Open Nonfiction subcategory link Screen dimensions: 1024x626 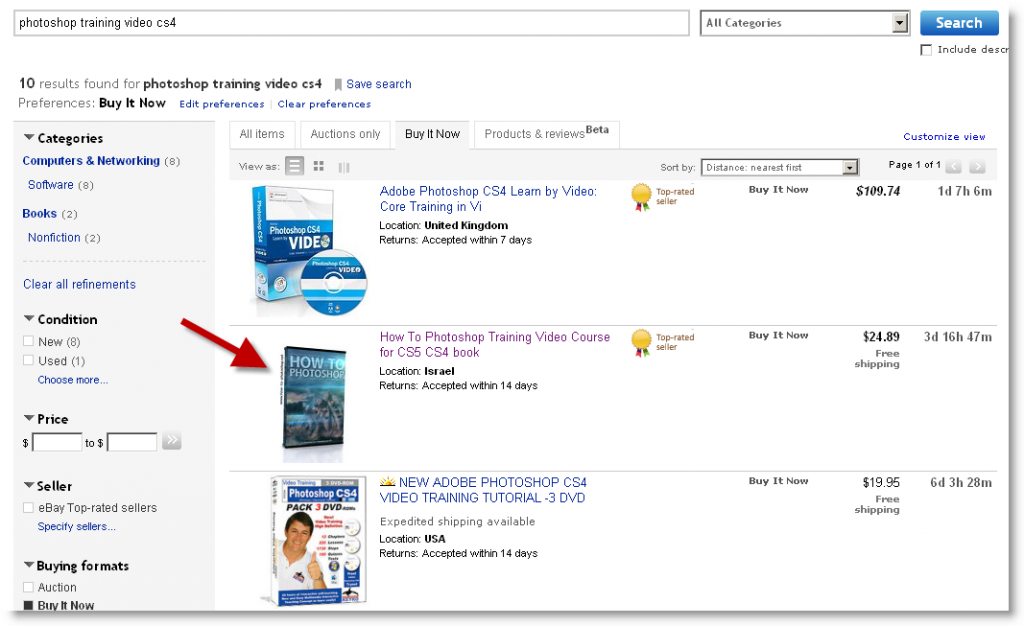tap(54, 238)
